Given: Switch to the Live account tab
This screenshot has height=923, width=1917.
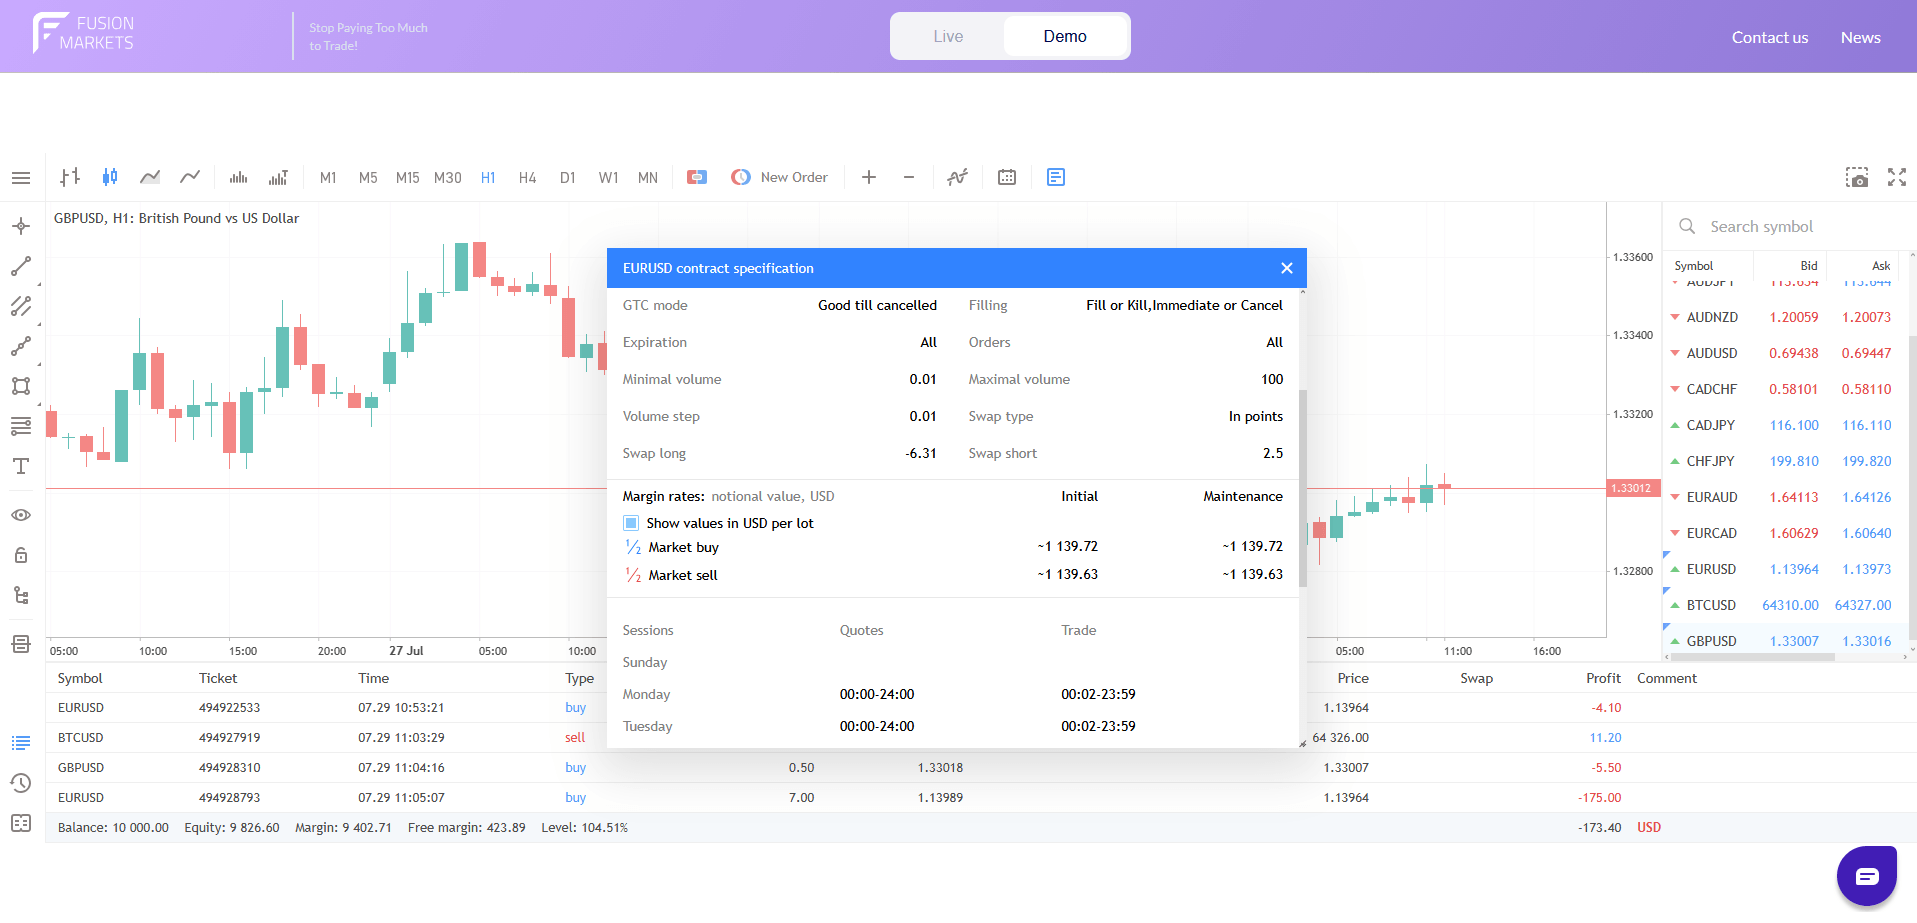Looking at the screenshot, I should coord(948,36).
